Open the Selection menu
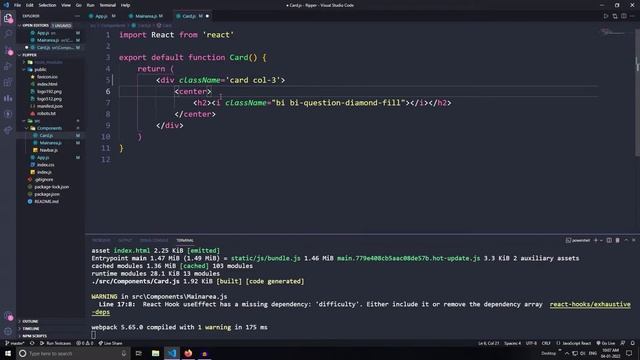The image size is (640, 360). pyautogui.click(x=47, y=5)
